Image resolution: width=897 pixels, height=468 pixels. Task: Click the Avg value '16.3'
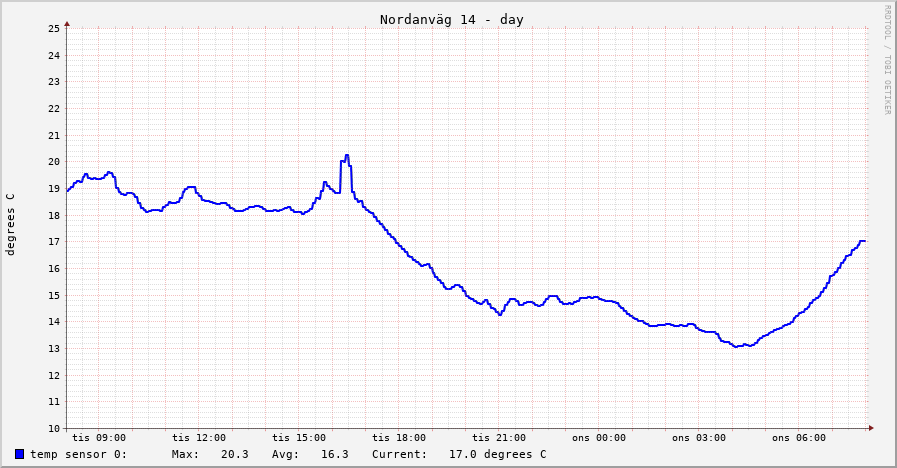(335, 454)
